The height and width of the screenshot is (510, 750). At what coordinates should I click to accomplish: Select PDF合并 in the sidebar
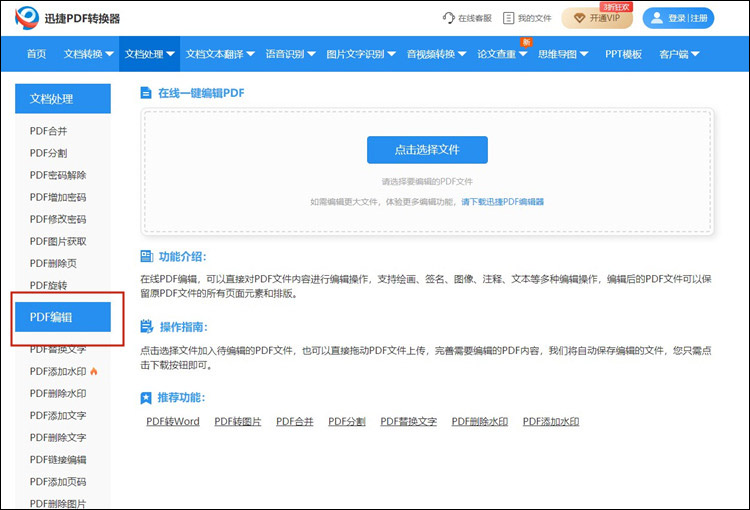48,131
